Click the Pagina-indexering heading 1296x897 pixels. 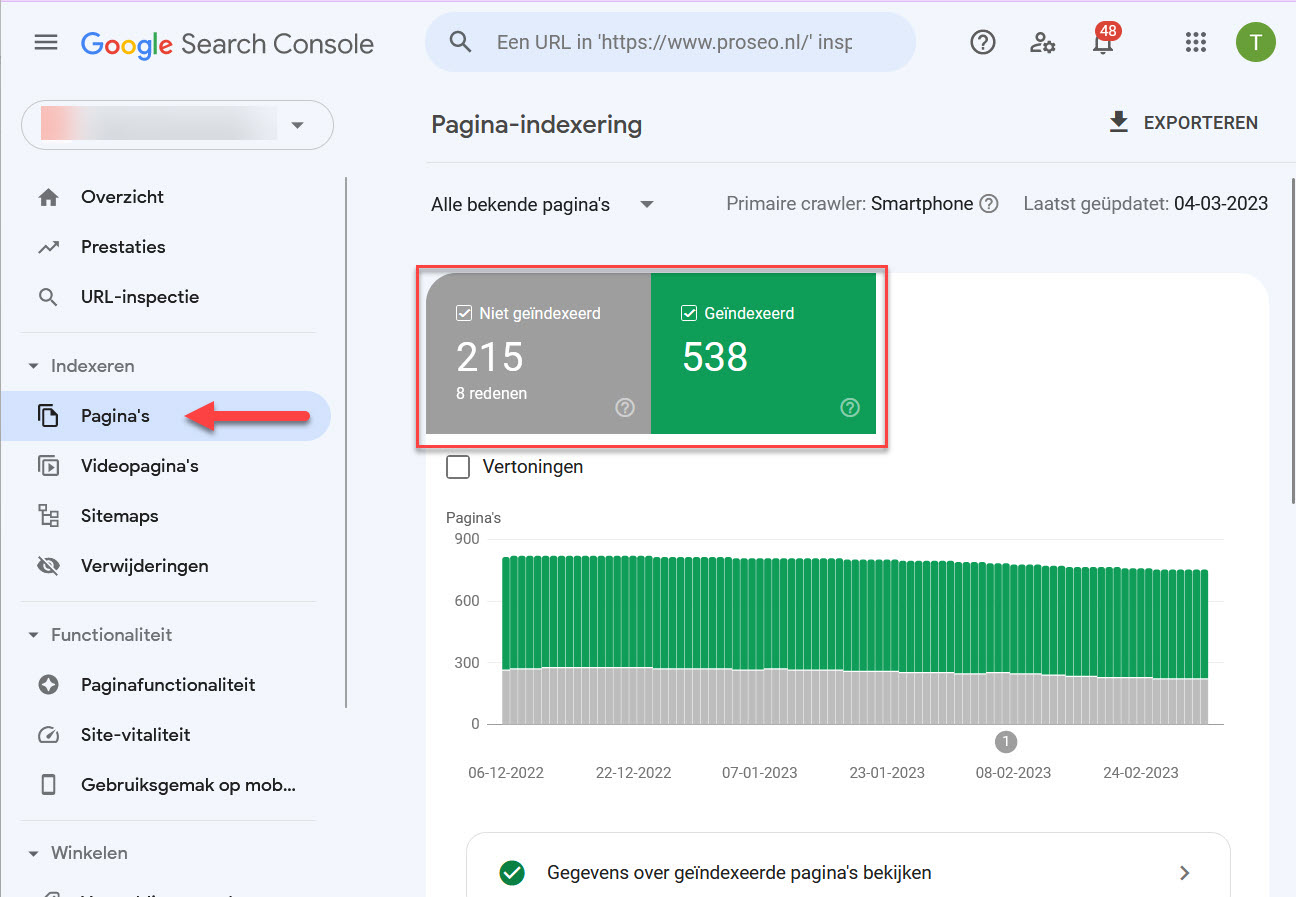(x=536, y=125)
